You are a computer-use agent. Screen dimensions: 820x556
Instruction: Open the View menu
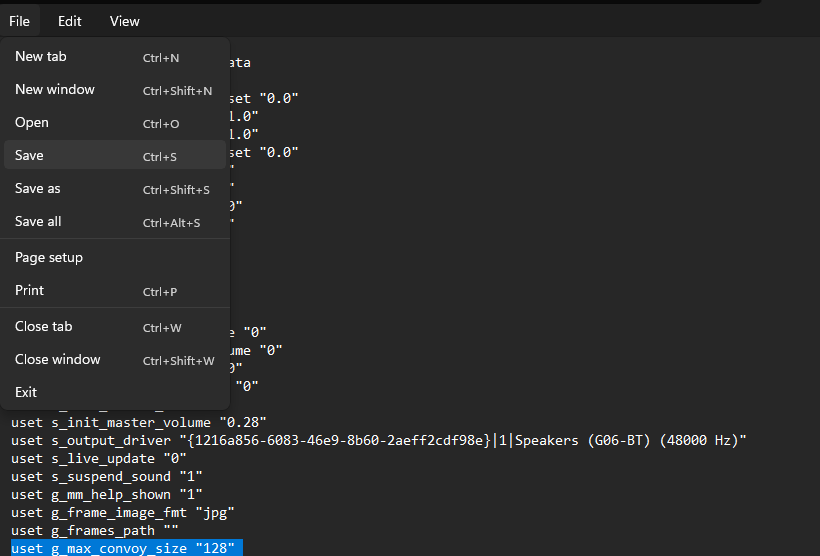[125, 21]
